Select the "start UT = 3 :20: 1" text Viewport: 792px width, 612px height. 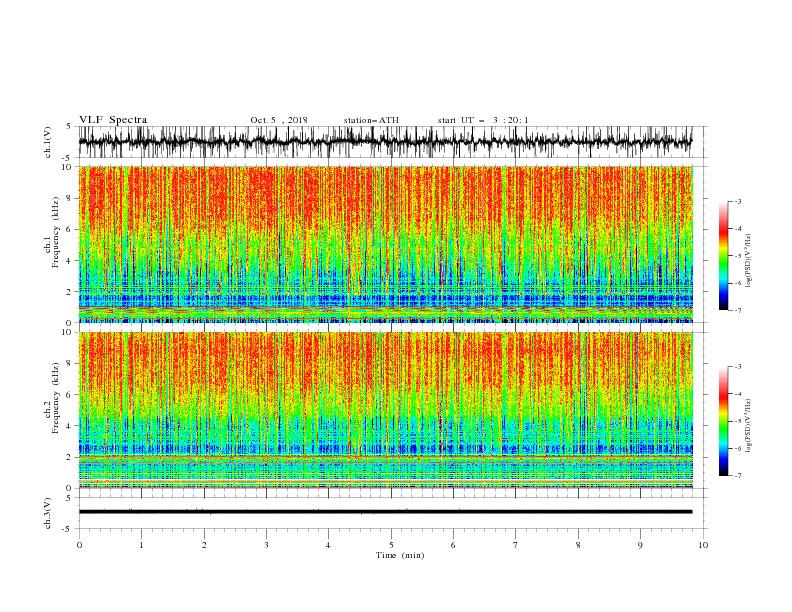click(x=483, y=120)
